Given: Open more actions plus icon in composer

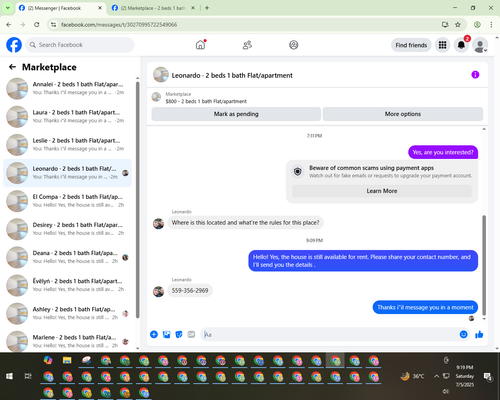Looking at the screenshot, I should (154, 334).
